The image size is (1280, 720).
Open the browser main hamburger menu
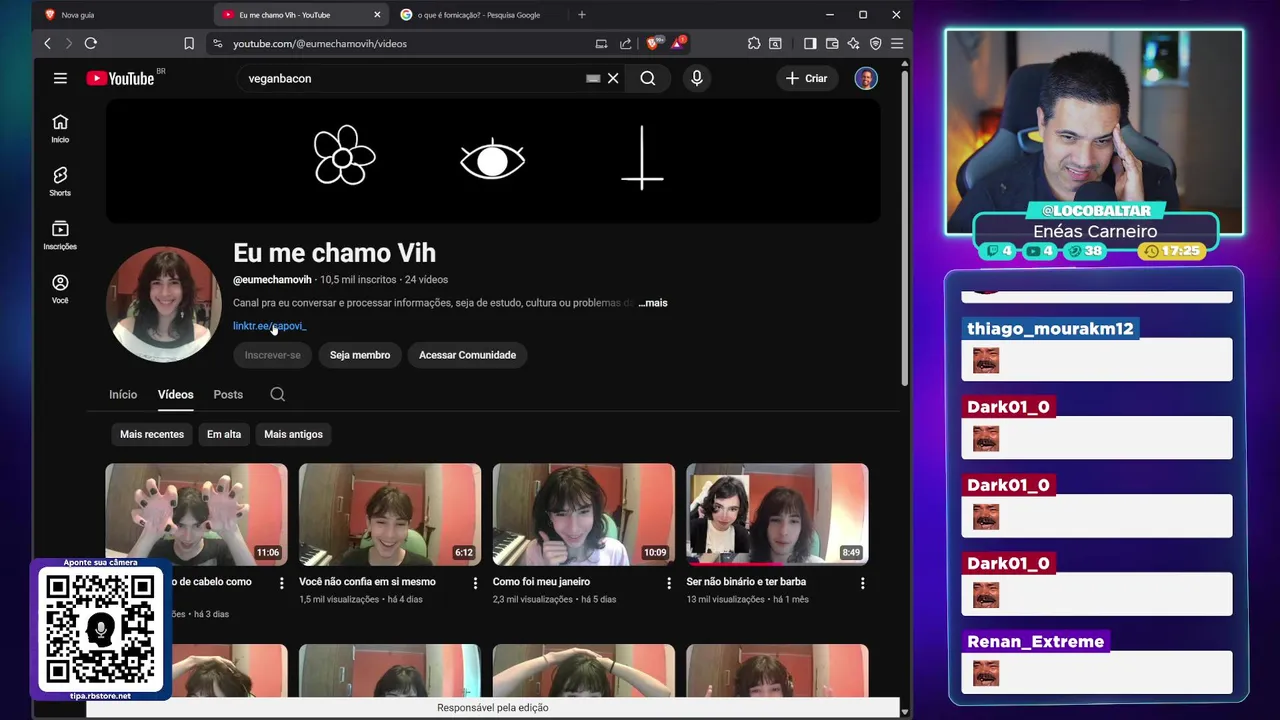pyautogui.click(x=897, y=43)
